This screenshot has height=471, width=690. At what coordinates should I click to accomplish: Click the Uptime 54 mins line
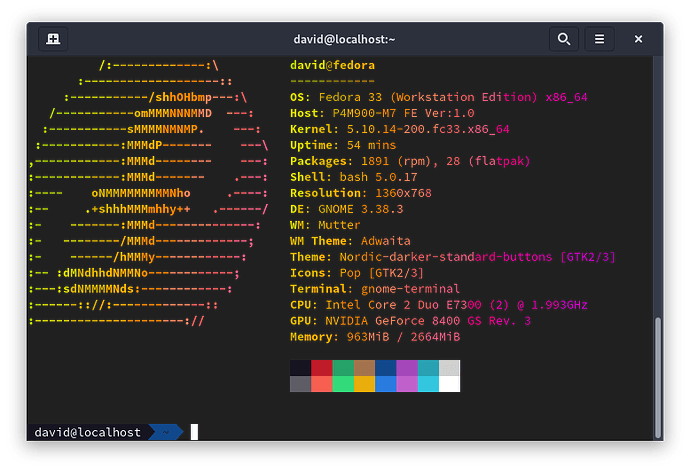pyautogui.click(x=343, y=145)
